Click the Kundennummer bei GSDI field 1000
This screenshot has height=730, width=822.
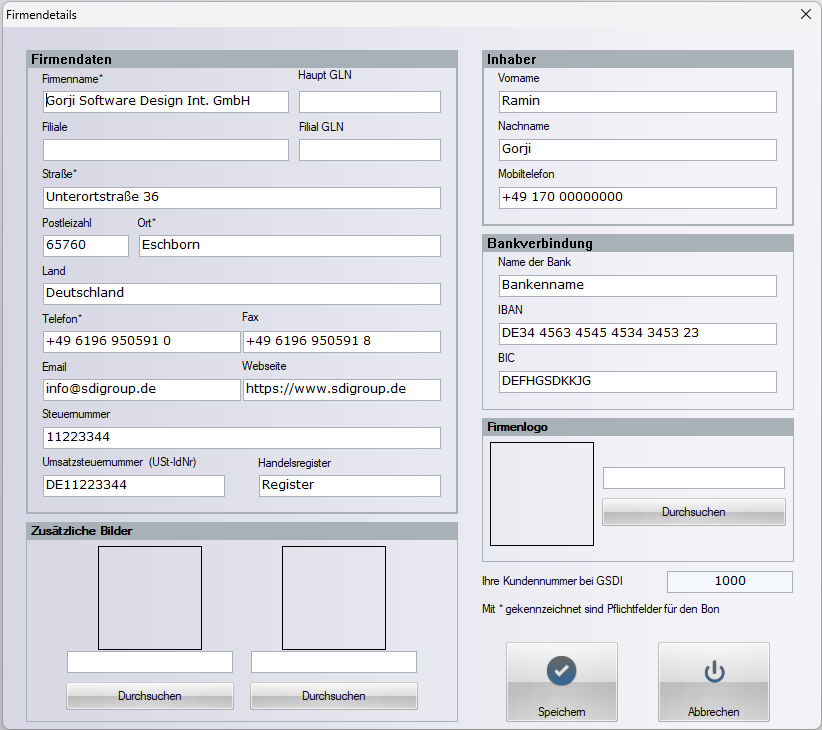click(x=730, y=582)
